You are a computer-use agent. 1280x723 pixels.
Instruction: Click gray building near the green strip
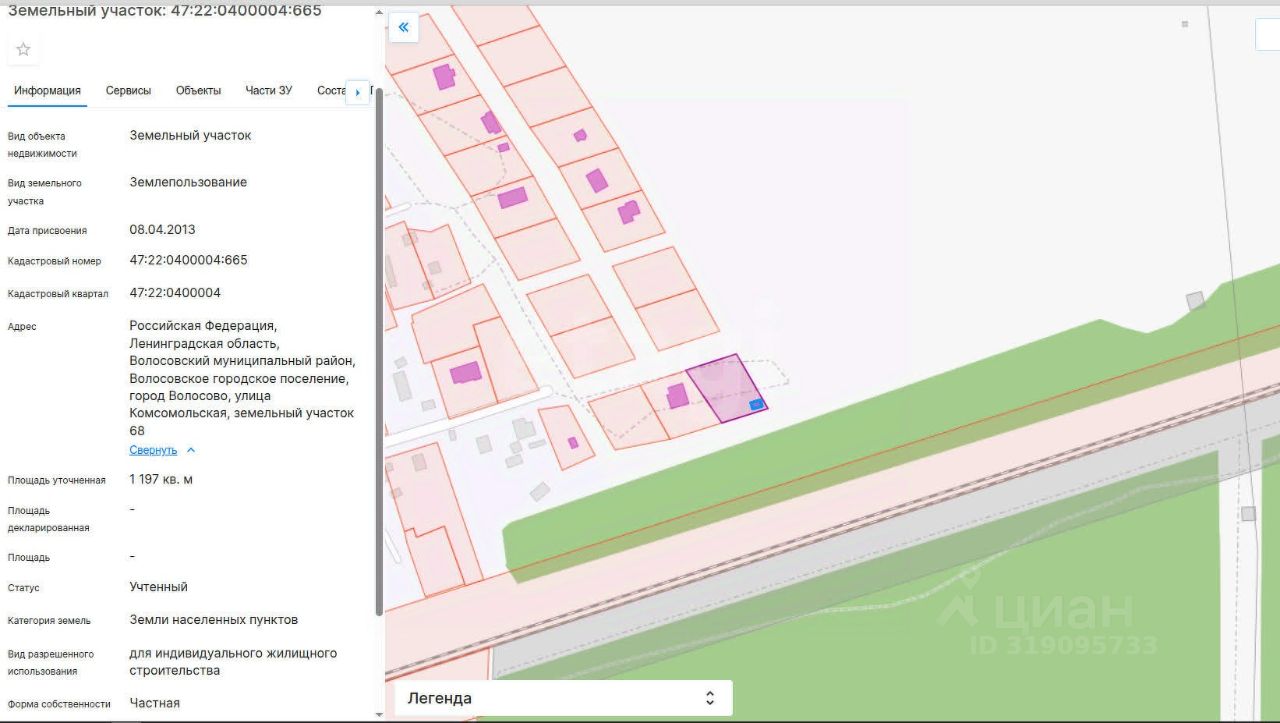pos(1195,300)
